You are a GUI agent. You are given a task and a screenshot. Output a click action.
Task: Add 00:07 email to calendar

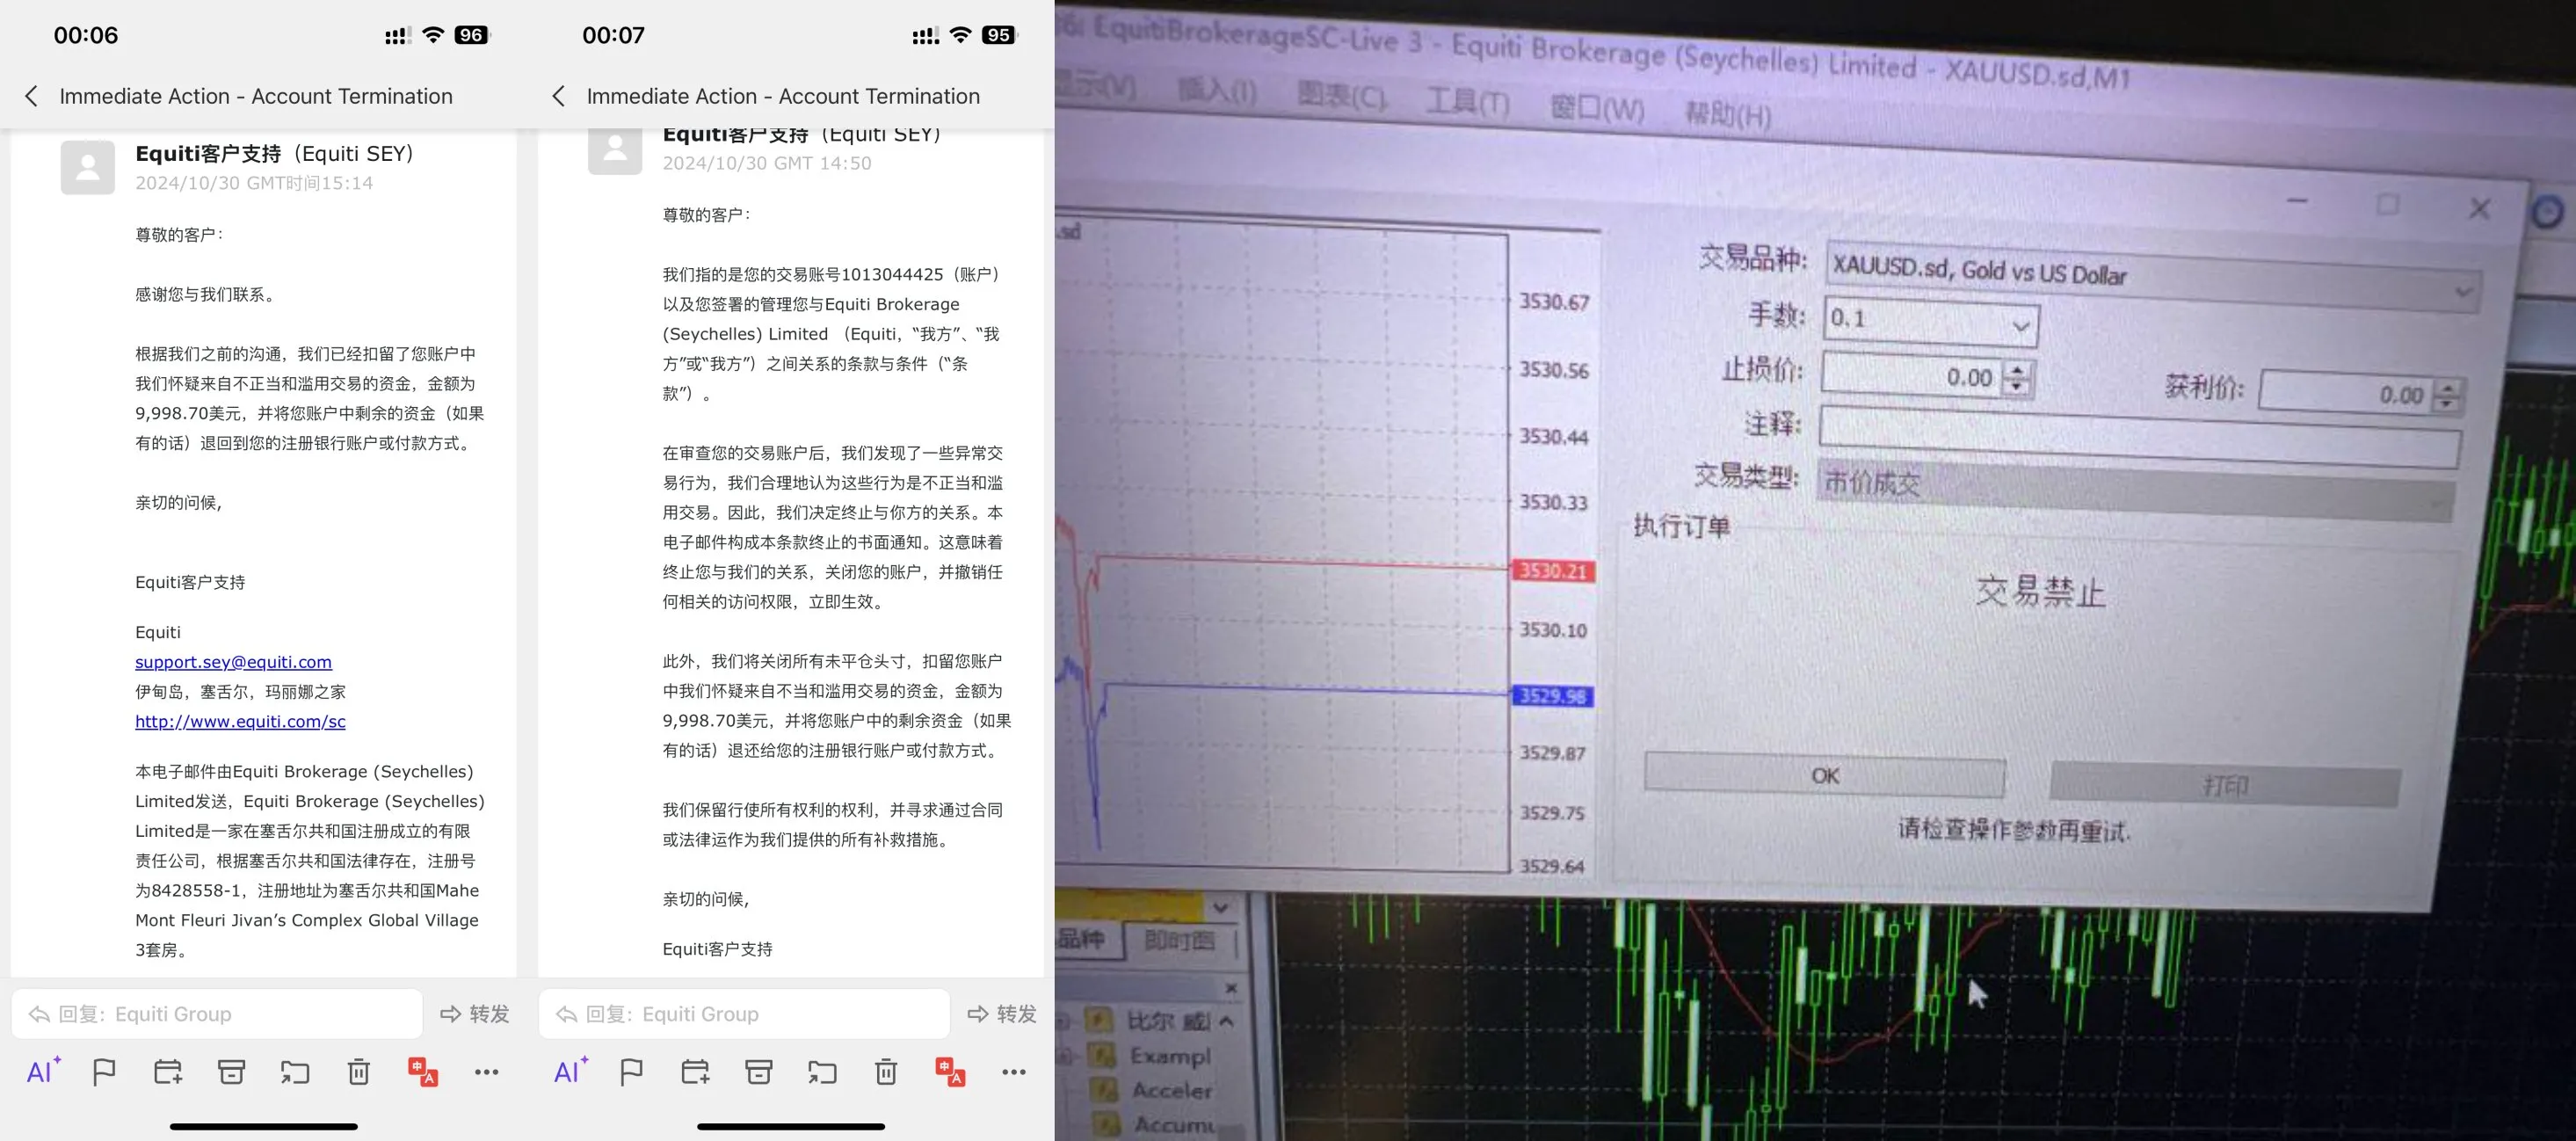pos(695,1072)
